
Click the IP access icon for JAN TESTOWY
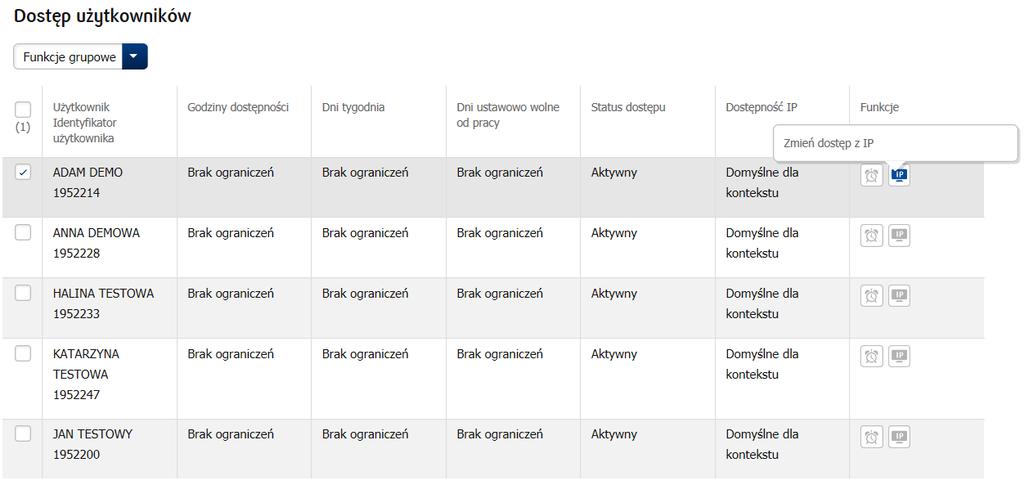899,437
